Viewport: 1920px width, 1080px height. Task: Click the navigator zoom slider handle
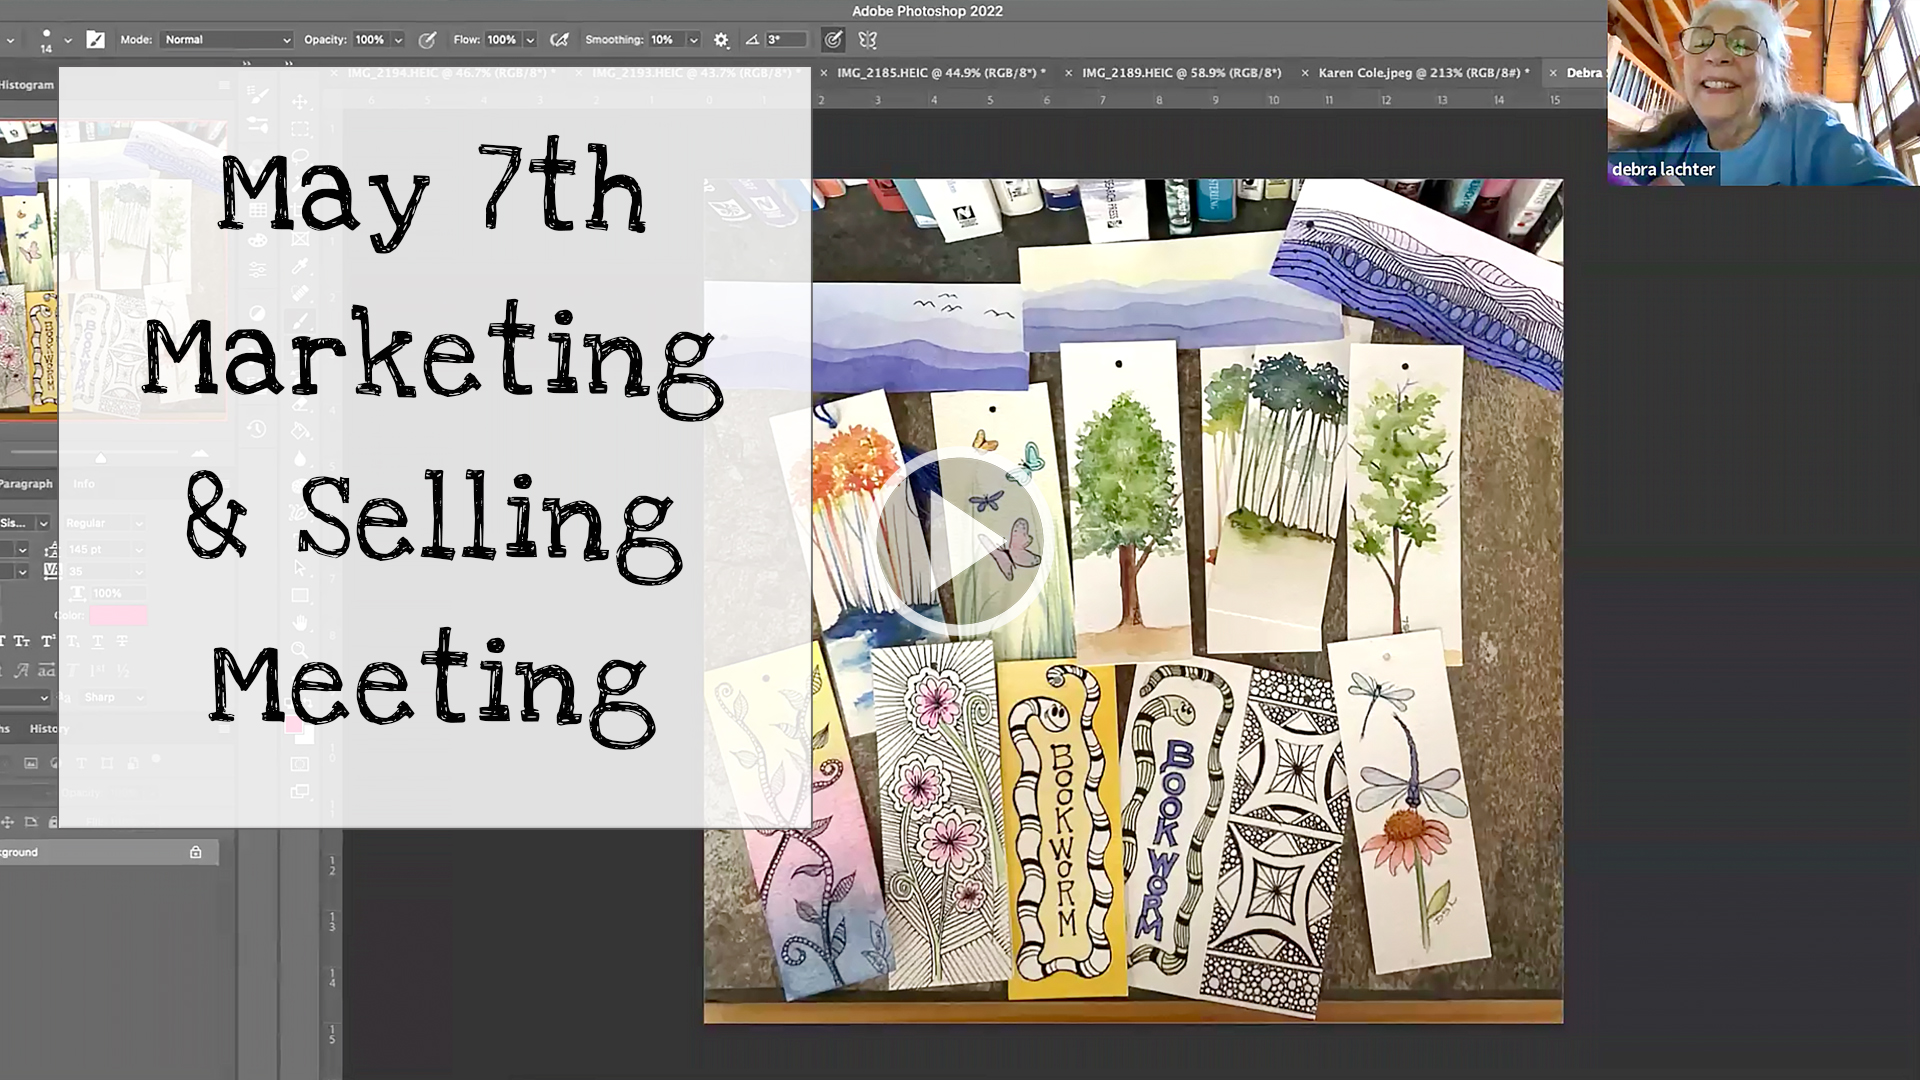[100, 458]
